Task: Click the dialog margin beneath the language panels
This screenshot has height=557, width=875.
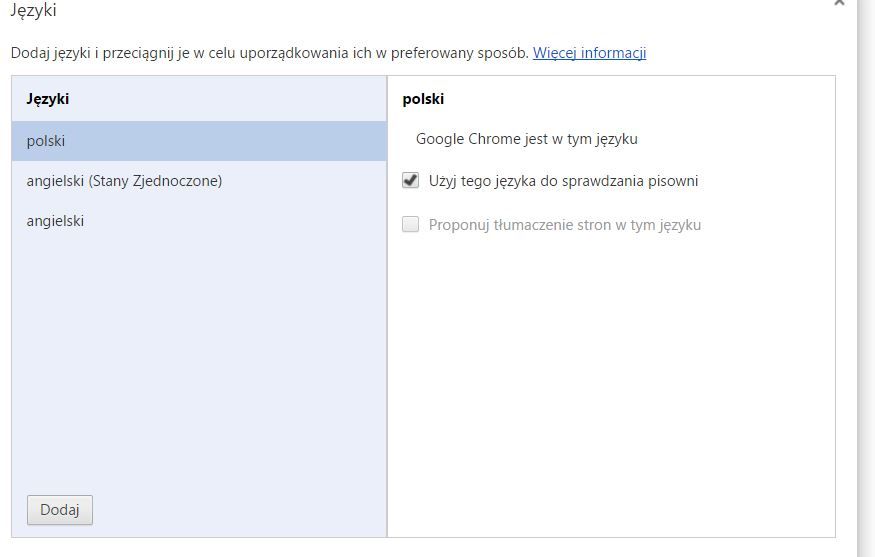Action: tap(420, 547)
